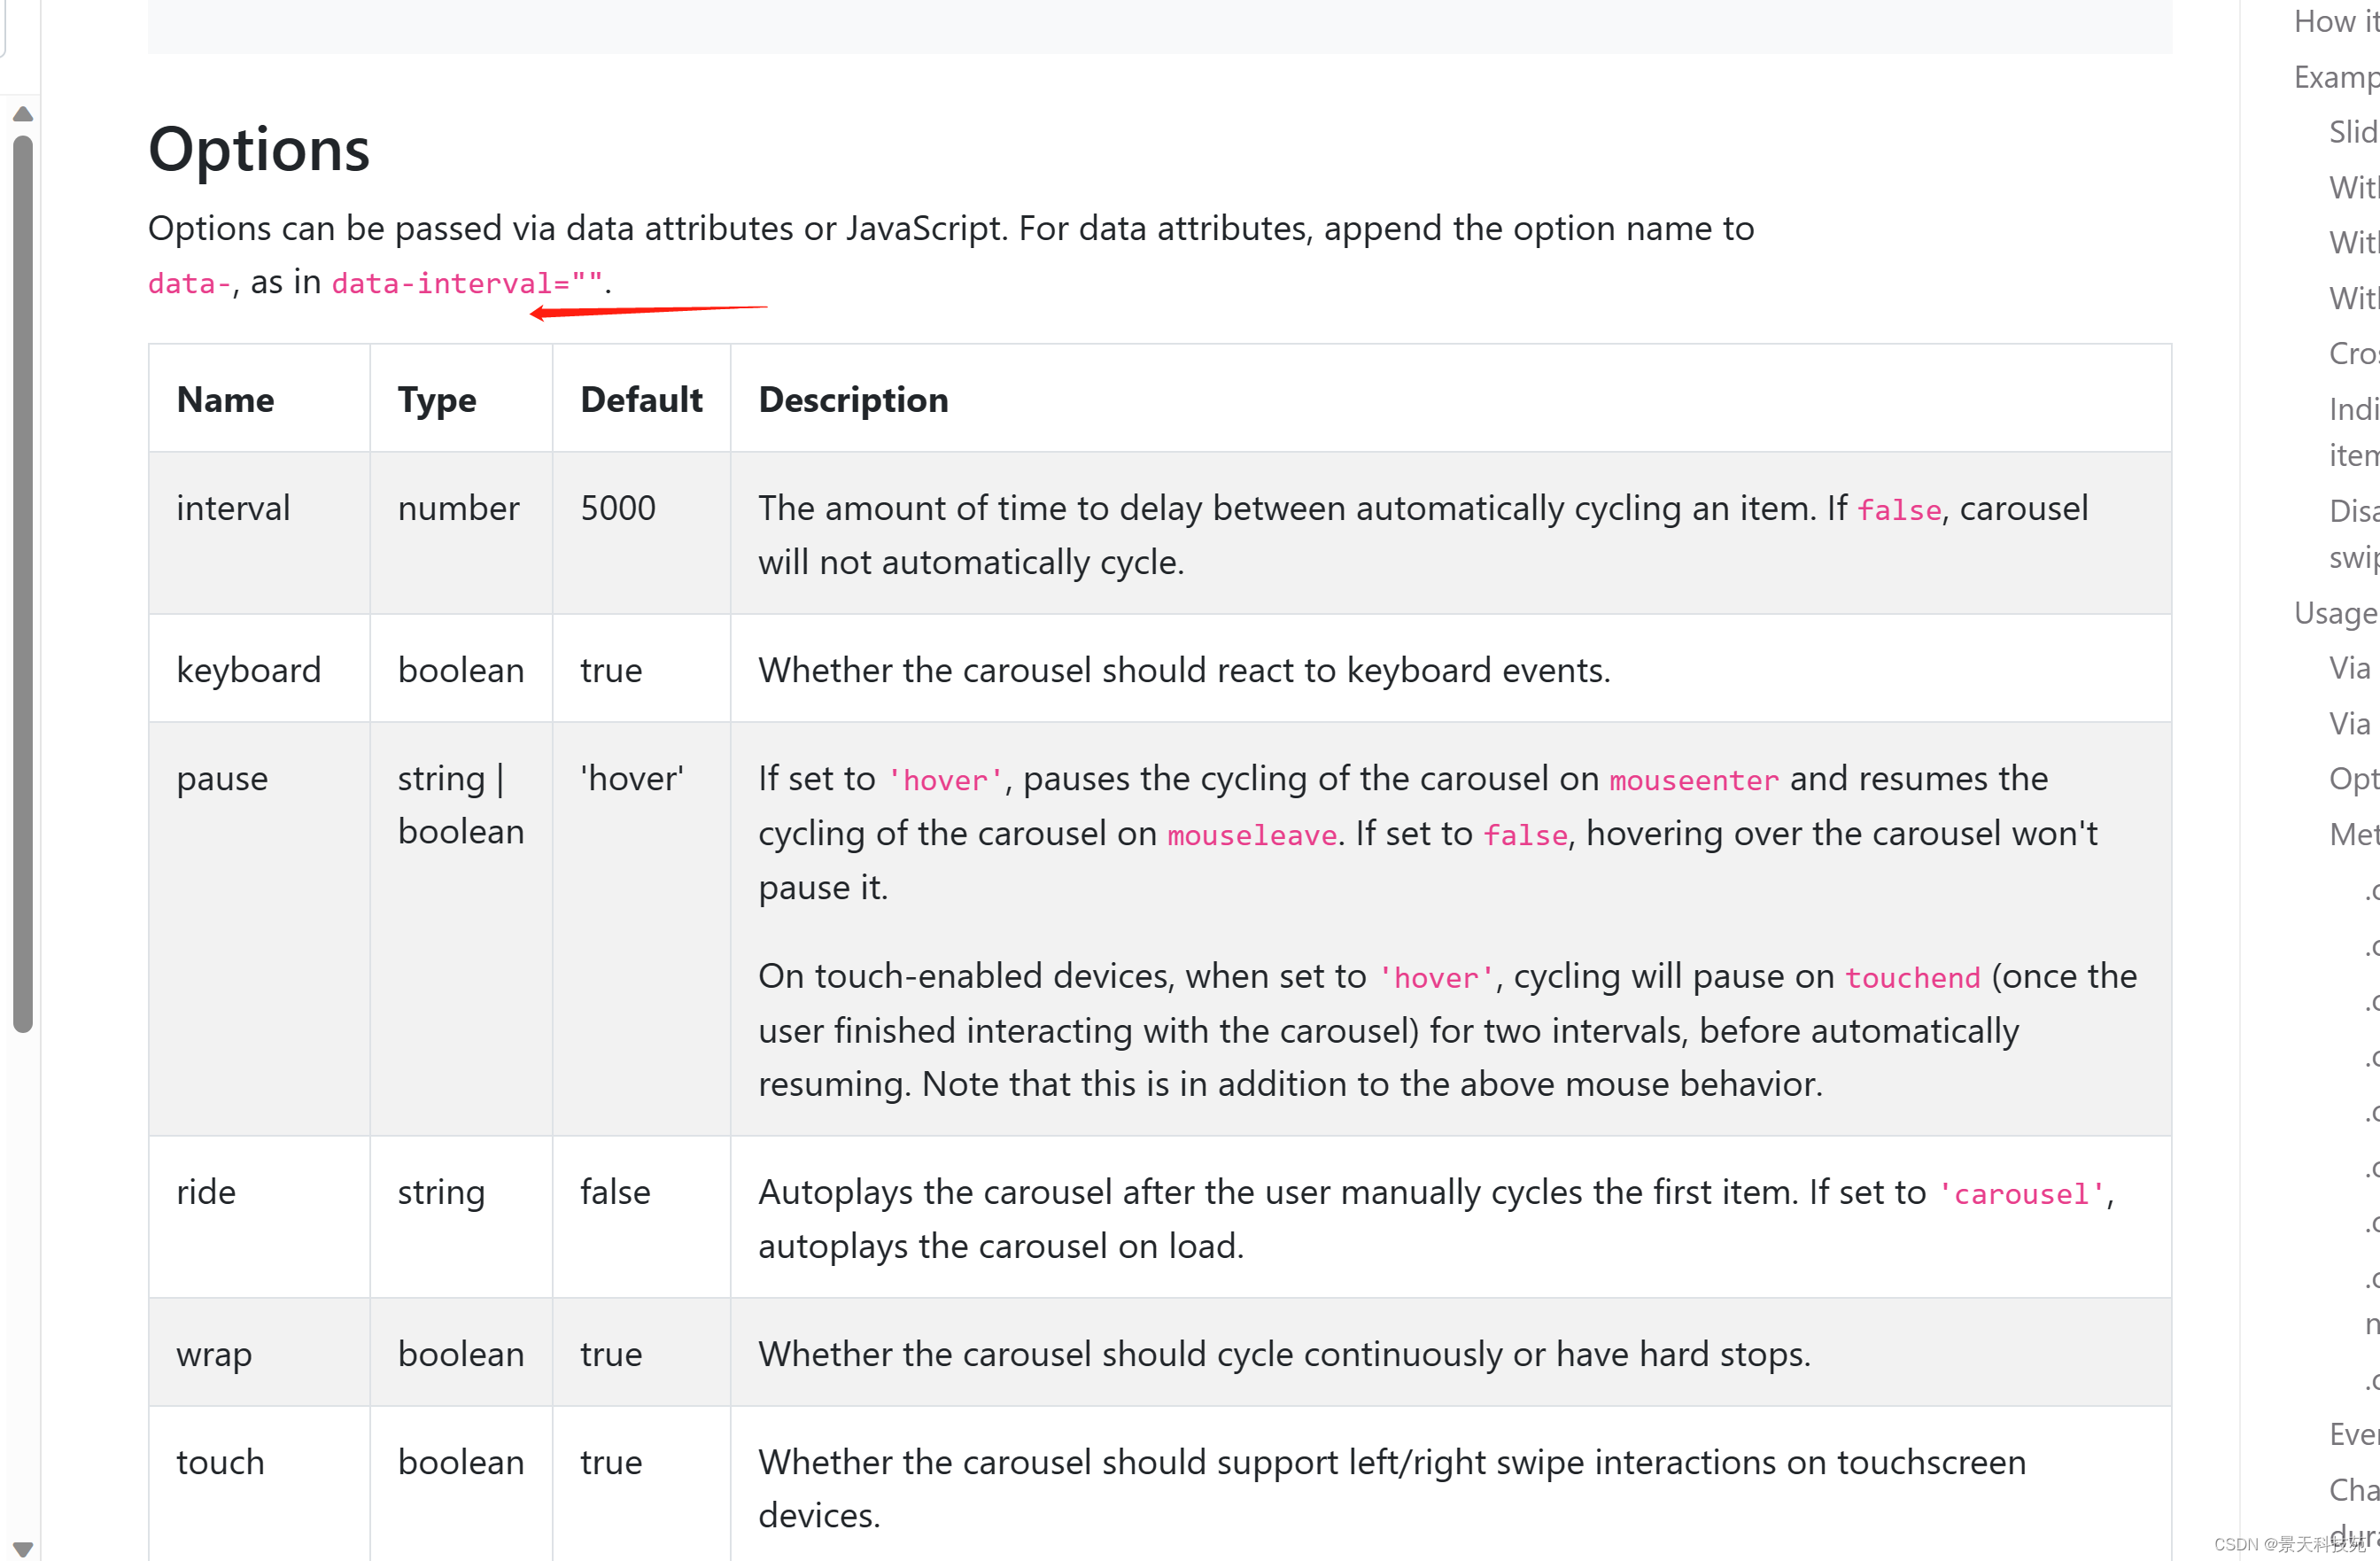2380x1561 pixels.
Task: Open the 'Opt' sidebar sub-link
Action: point(2353,778)
